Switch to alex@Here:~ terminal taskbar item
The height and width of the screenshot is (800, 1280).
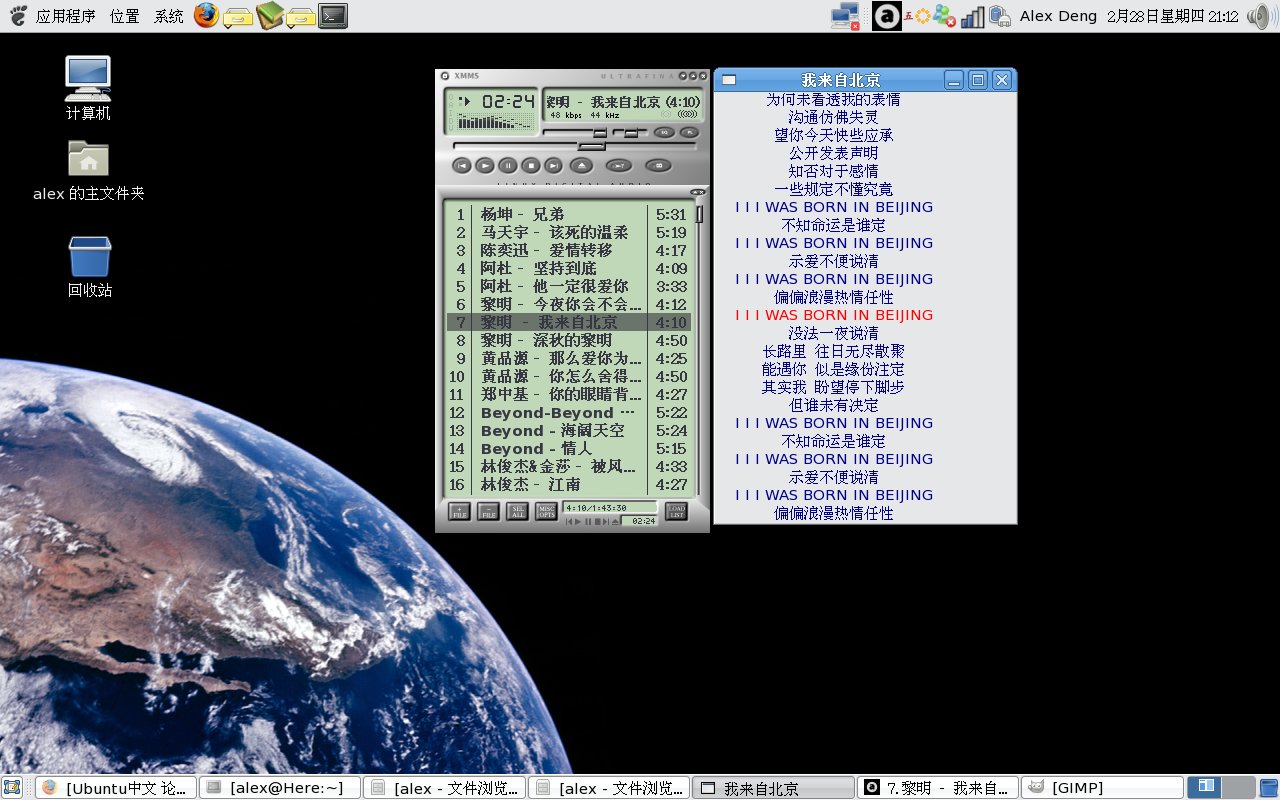click(279, 787)
